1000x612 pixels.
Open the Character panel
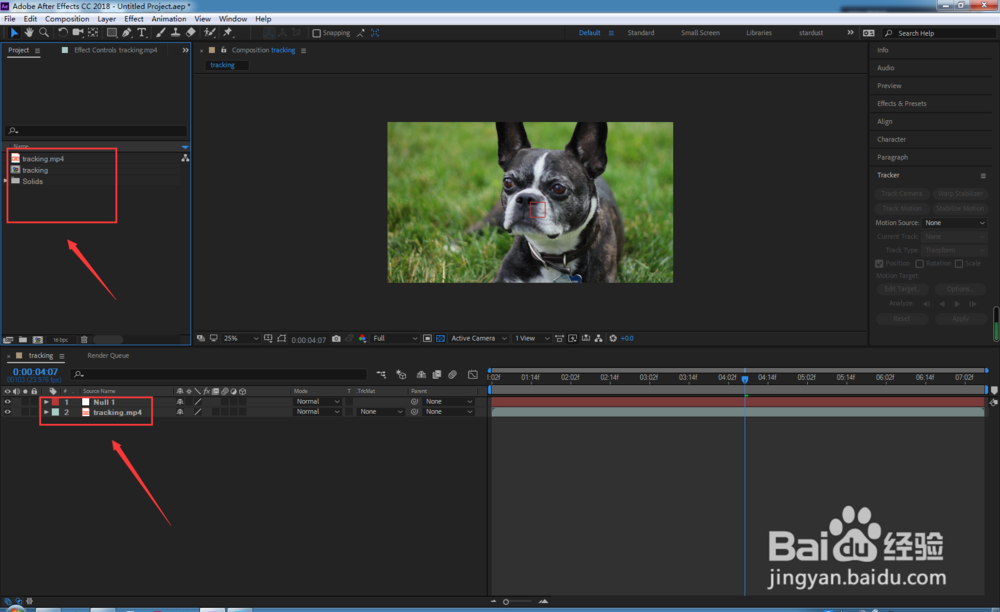[892, 139]
